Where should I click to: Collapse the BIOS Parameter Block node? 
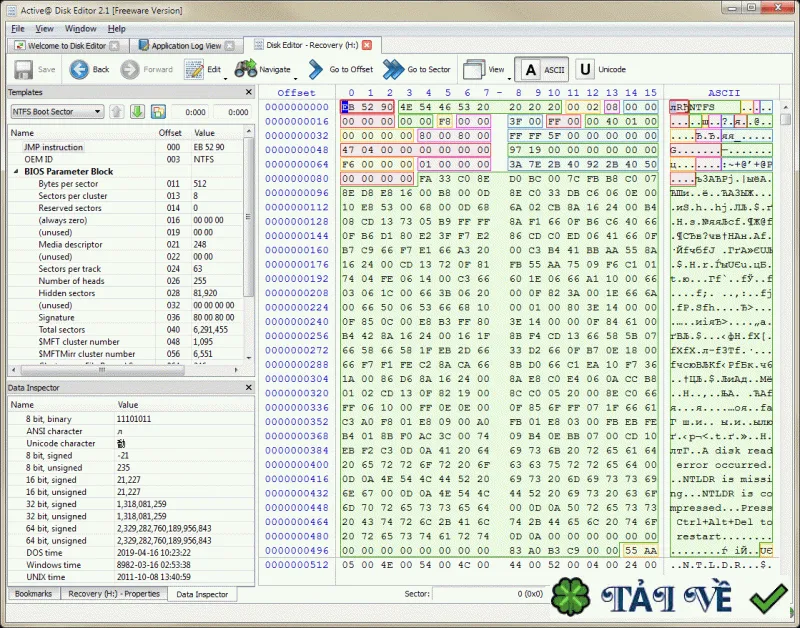click(x=15, y=171)
